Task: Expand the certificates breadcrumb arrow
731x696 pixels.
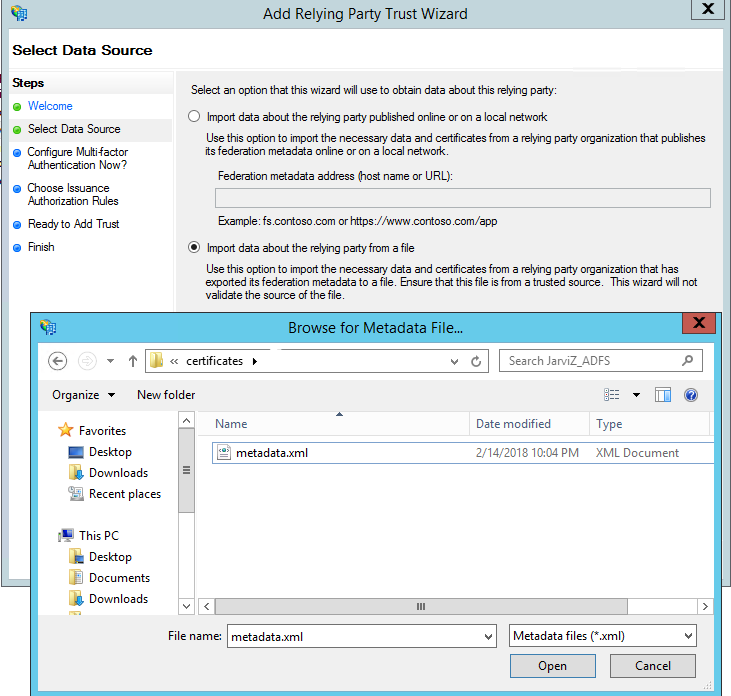Action: click(255, 361)
